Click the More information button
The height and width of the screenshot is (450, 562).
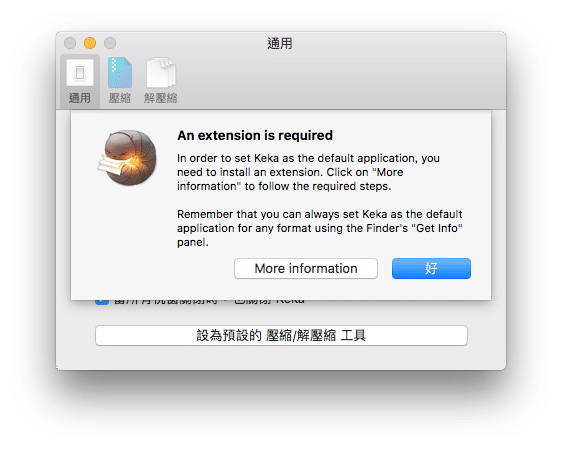(x=306, y=268)
